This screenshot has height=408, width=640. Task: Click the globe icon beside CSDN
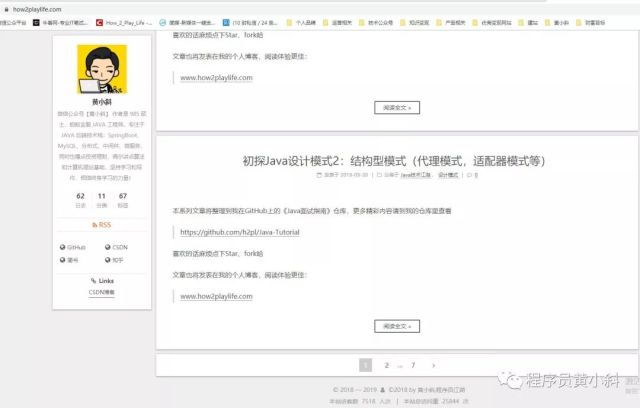[108, 247]
